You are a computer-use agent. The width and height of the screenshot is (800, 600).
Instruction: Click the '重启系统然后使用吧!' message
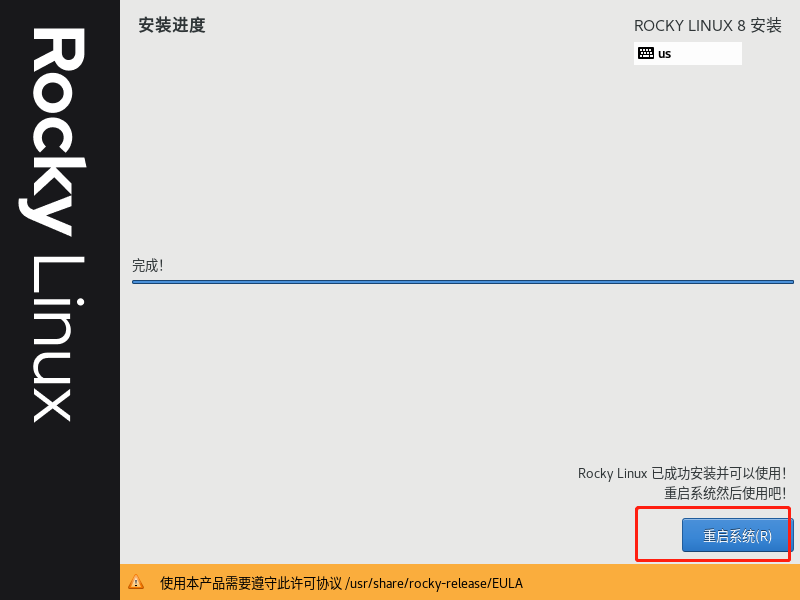725,493
